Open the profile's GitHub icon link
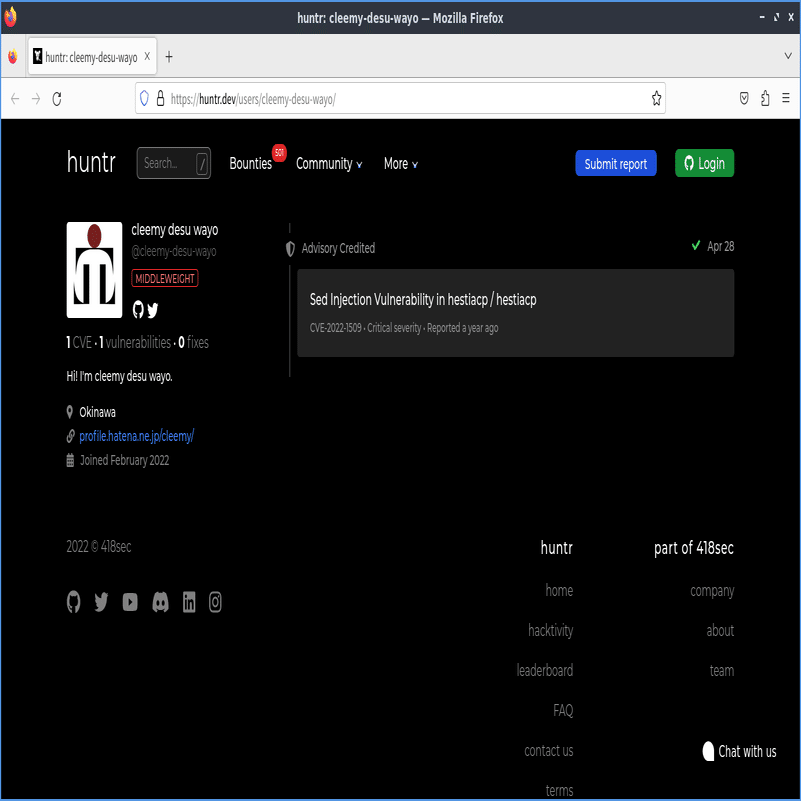 pos(138,310)
